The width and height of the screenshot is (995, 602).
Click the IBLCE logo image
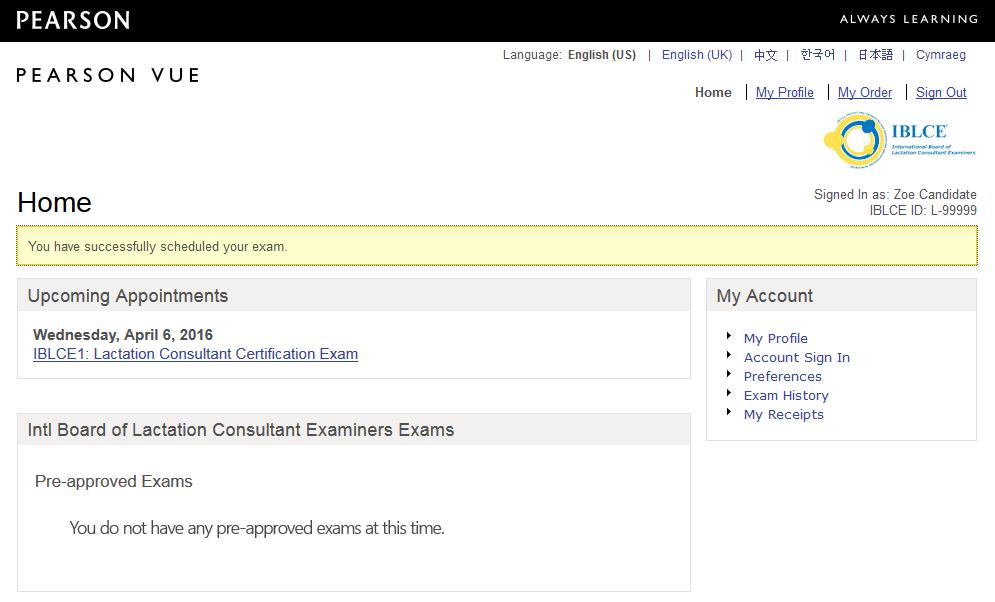899,140
